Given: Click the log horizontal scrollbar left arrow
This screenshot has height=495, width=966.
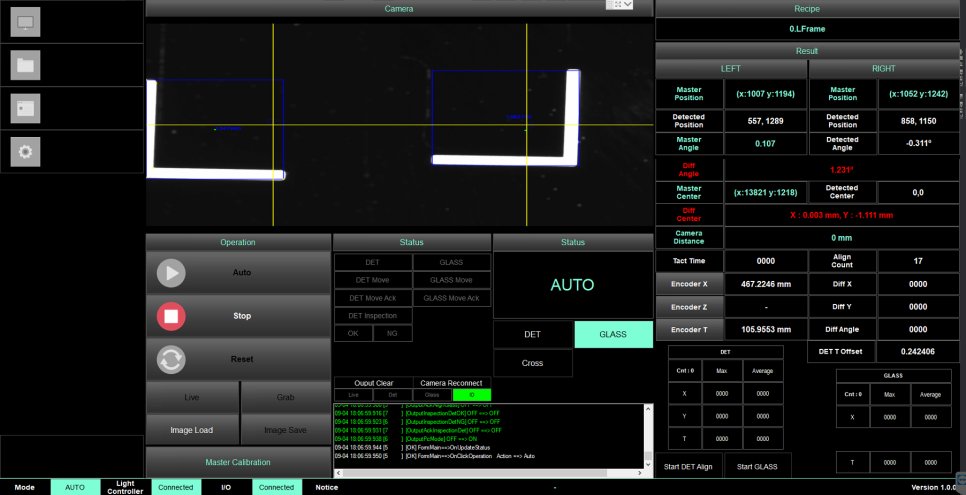Looking at the screenshot, I should pyautogui.click(x=338, y=473).
